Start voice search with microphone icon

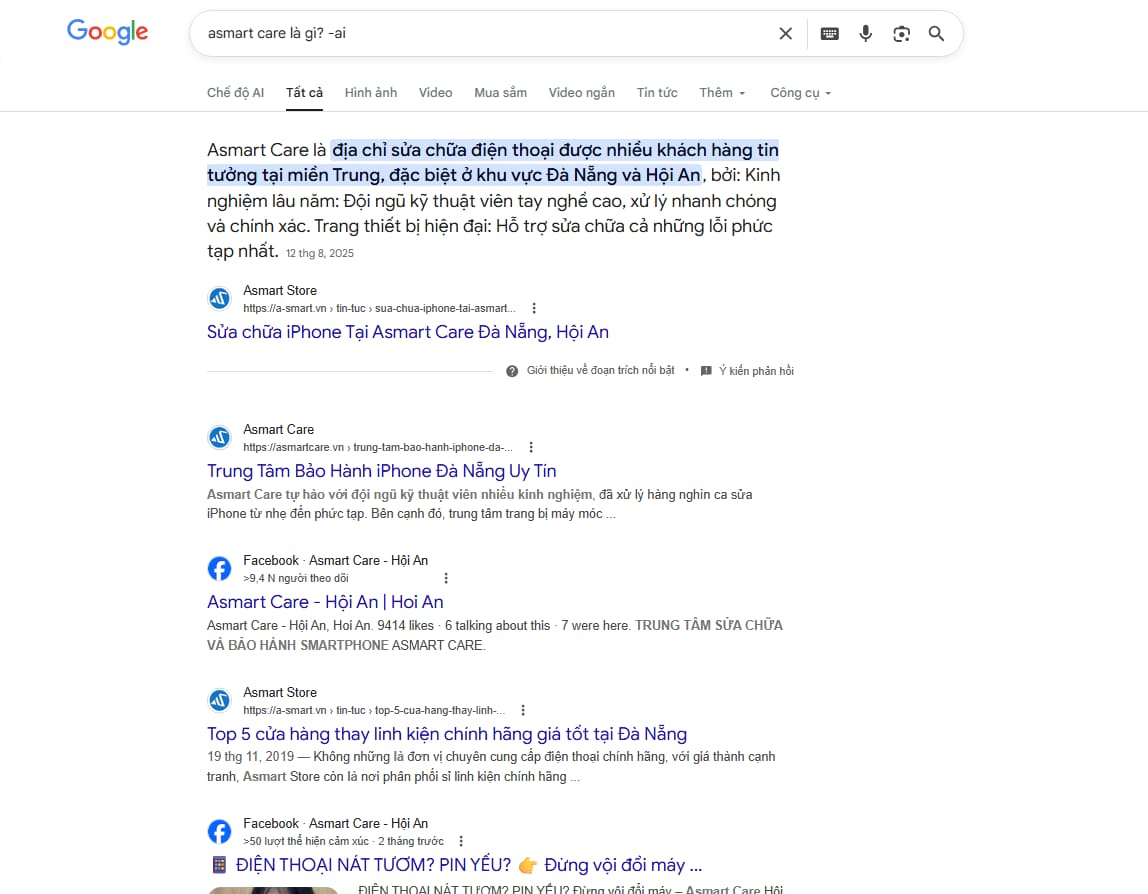865,34
